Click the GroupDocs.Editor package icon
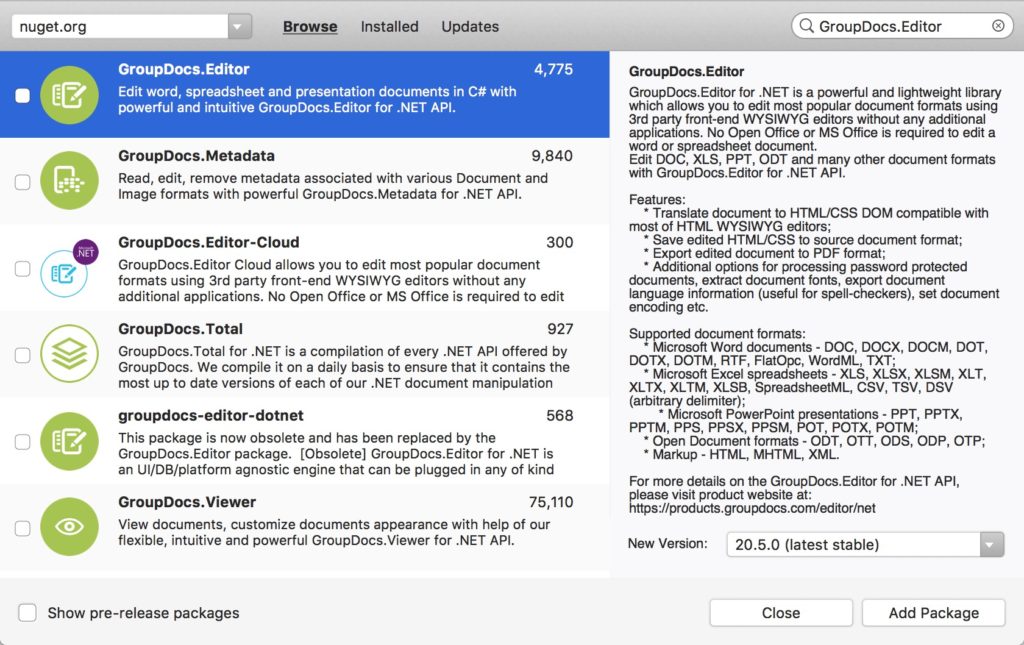This screenshot has width=1024, height=645. pyautogui.click(x=69, y=95)
